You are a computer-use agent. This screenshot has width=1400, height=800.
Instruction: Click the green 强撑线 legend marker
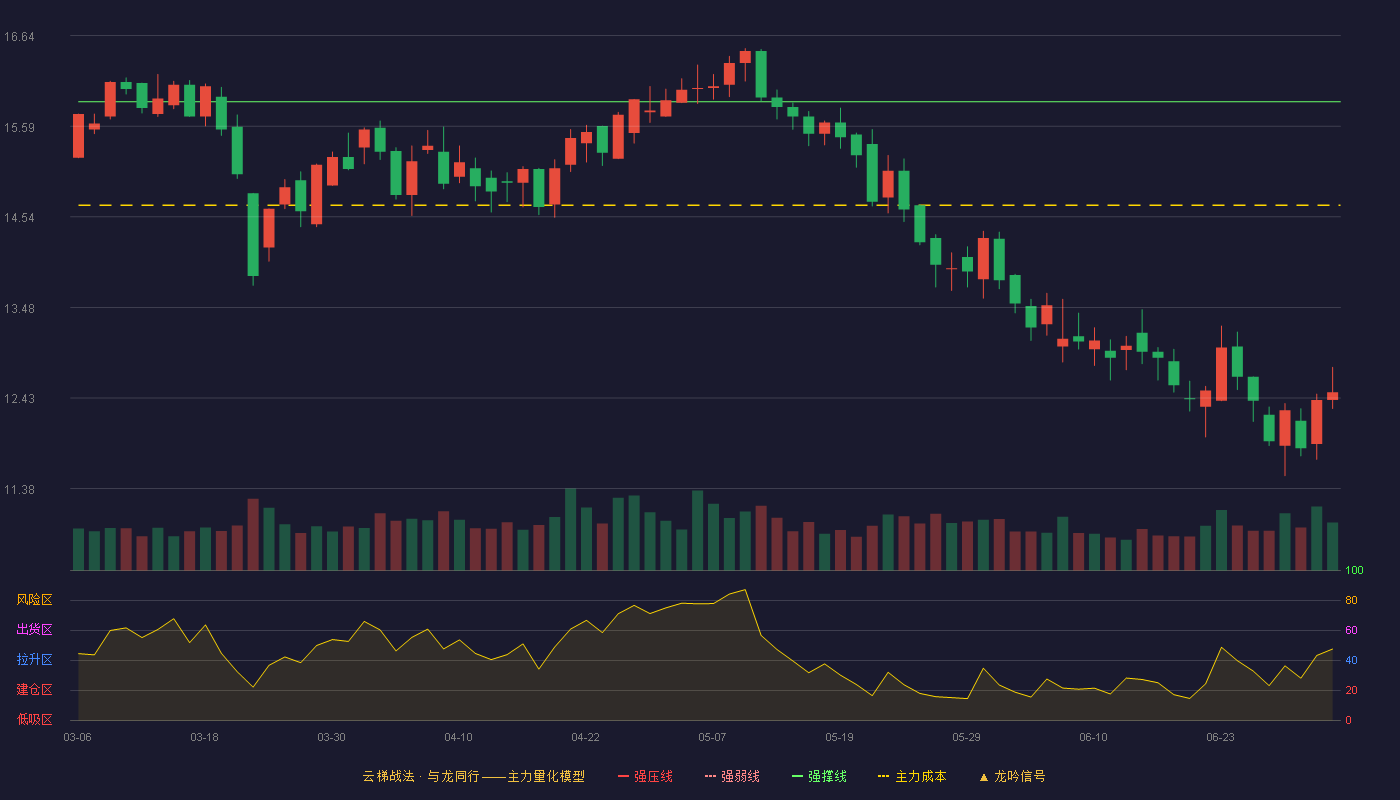(x=797, y=776)
